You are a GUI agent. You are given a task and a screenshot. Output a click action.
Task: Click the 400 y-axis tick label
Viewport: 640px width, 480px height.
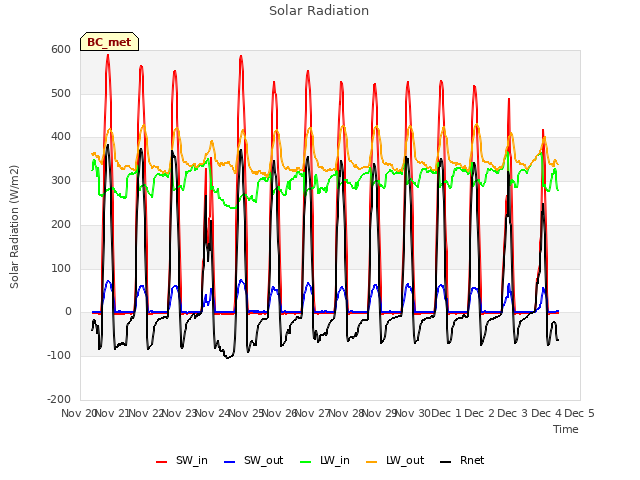click(x=61, y=137)
